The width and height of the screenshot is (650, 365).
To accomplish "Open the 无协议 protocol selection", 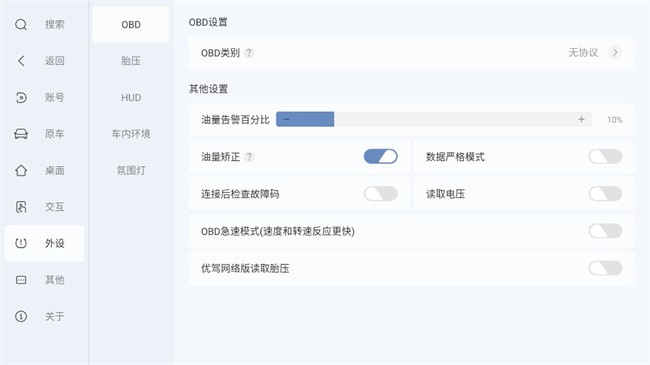I will click(583, 53).
